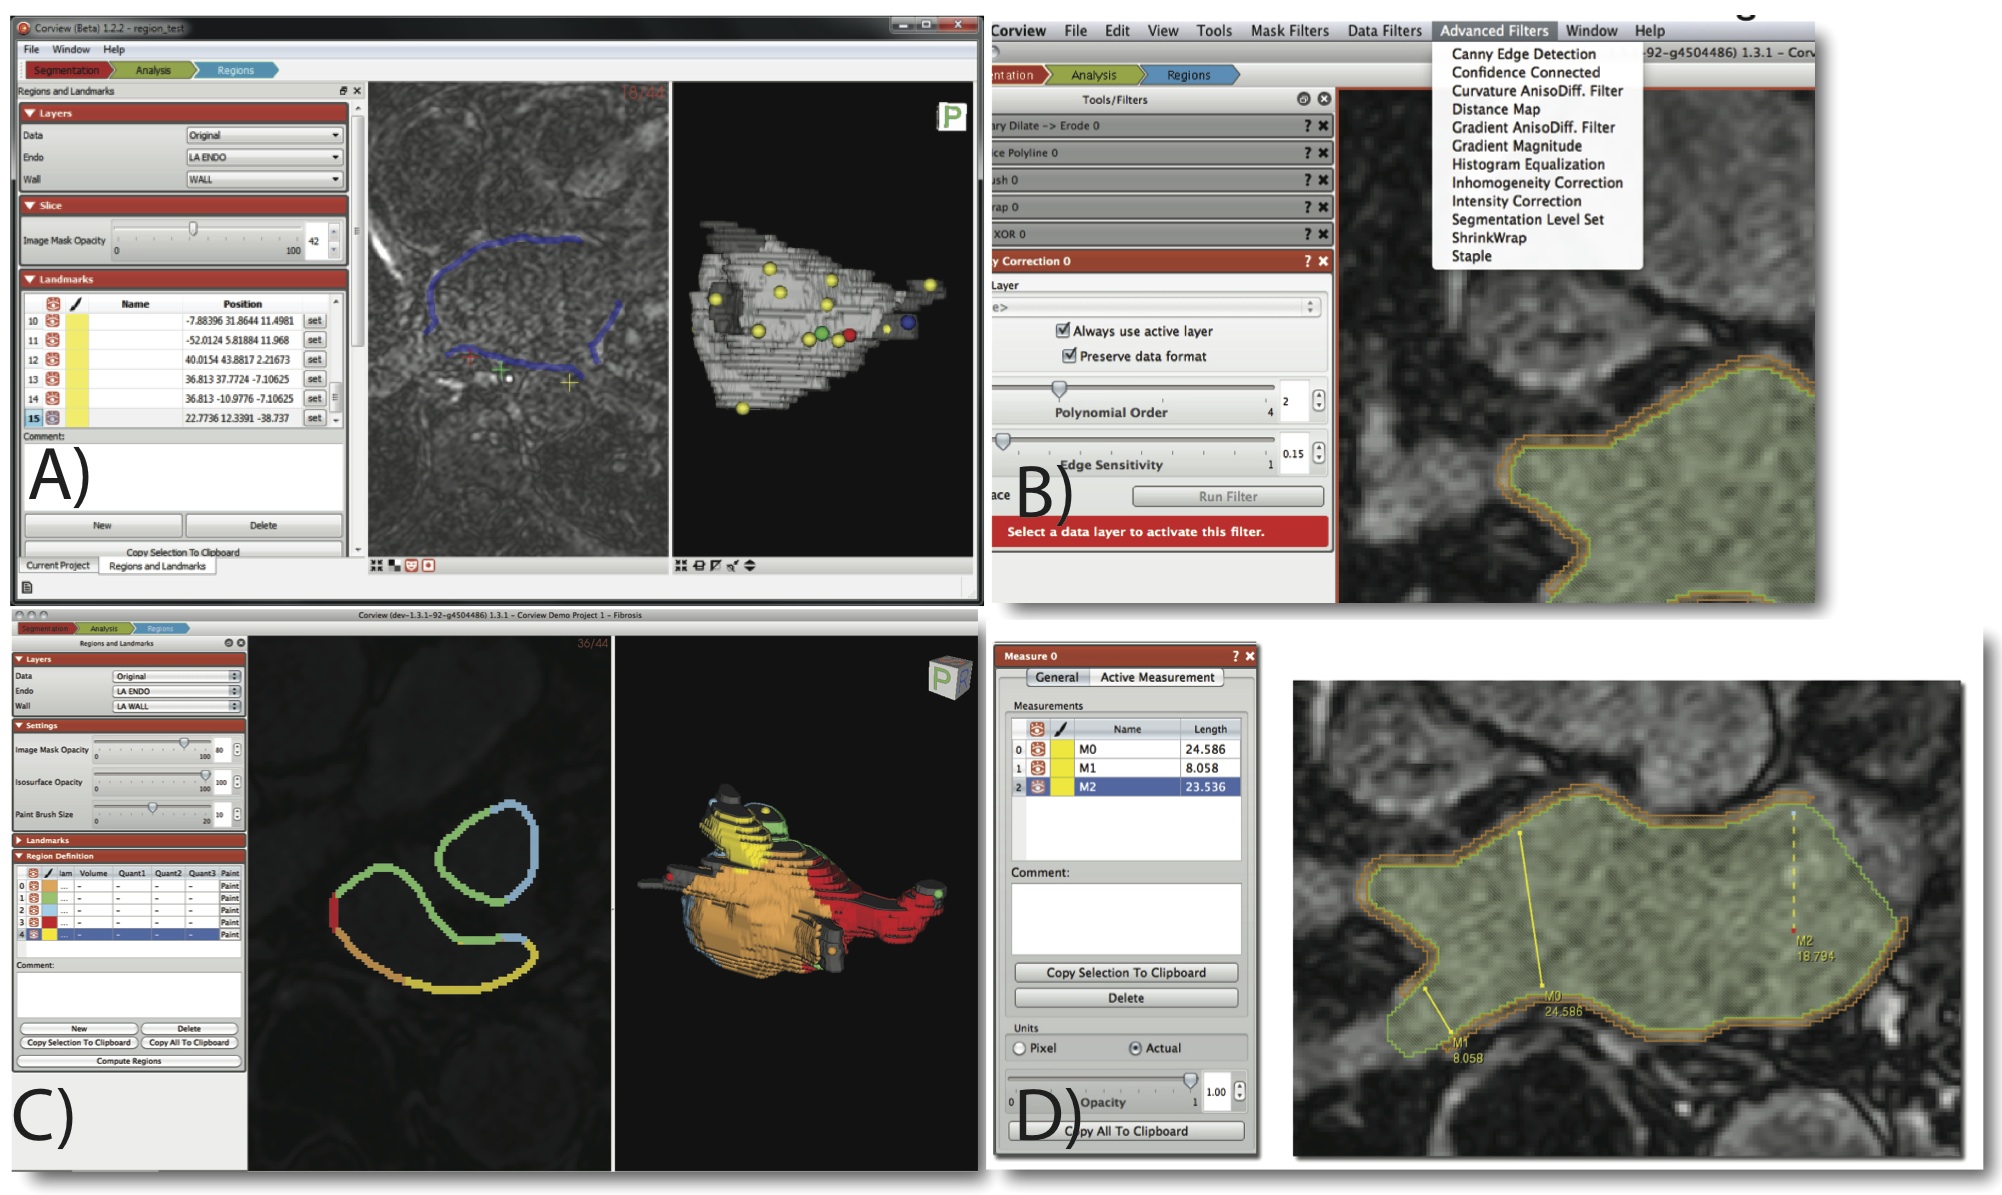
Task: Click the fit-to-view icon under panel A slice view
Action: tap(376, 566)
